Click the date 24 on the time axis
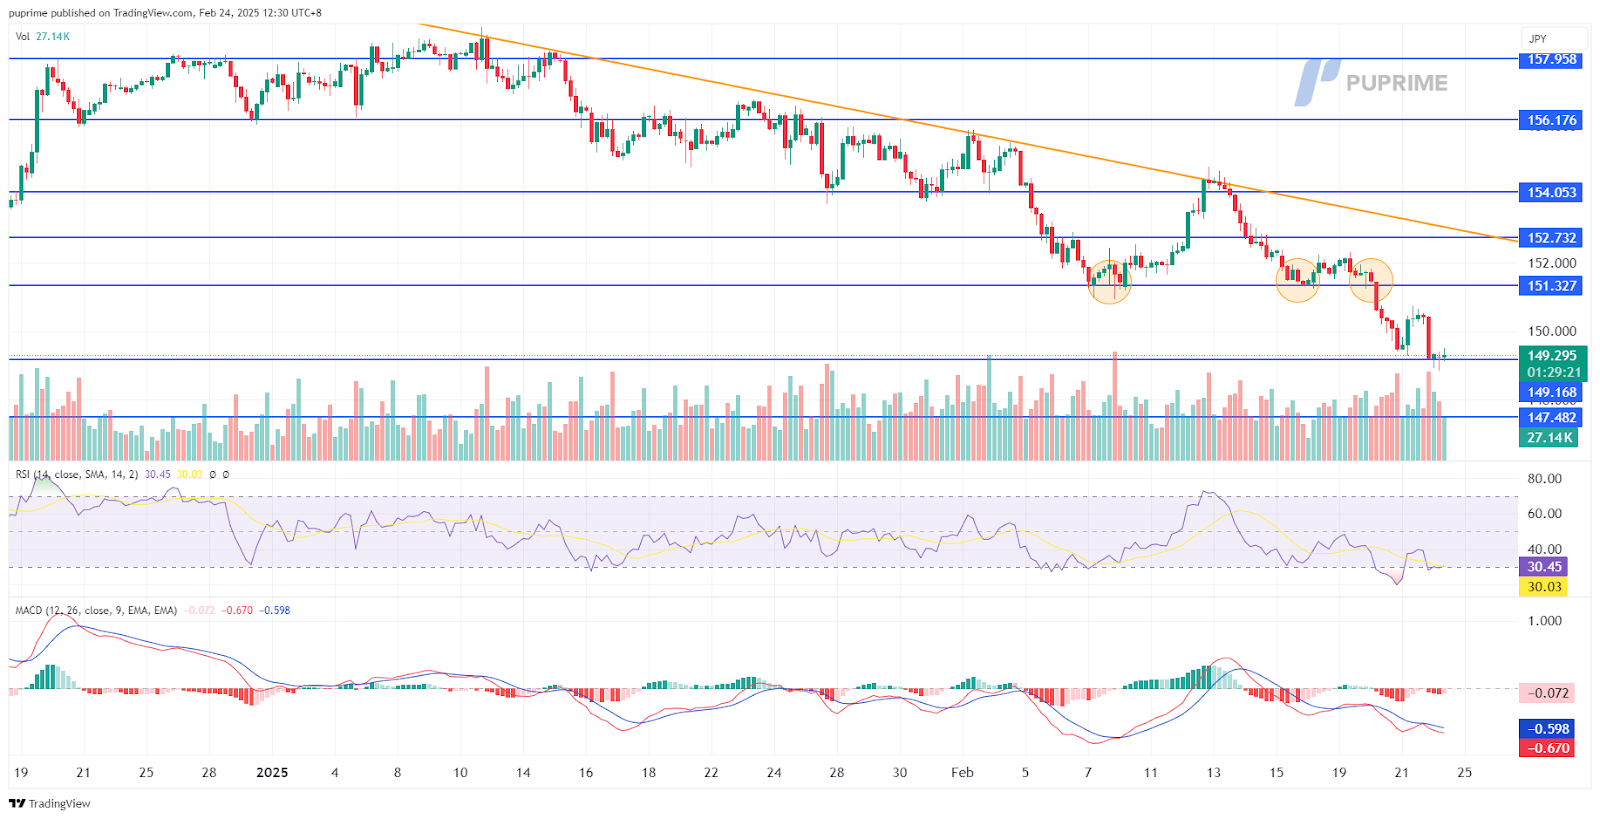This screenshot has width=1600, height=819. click(774, 772)
